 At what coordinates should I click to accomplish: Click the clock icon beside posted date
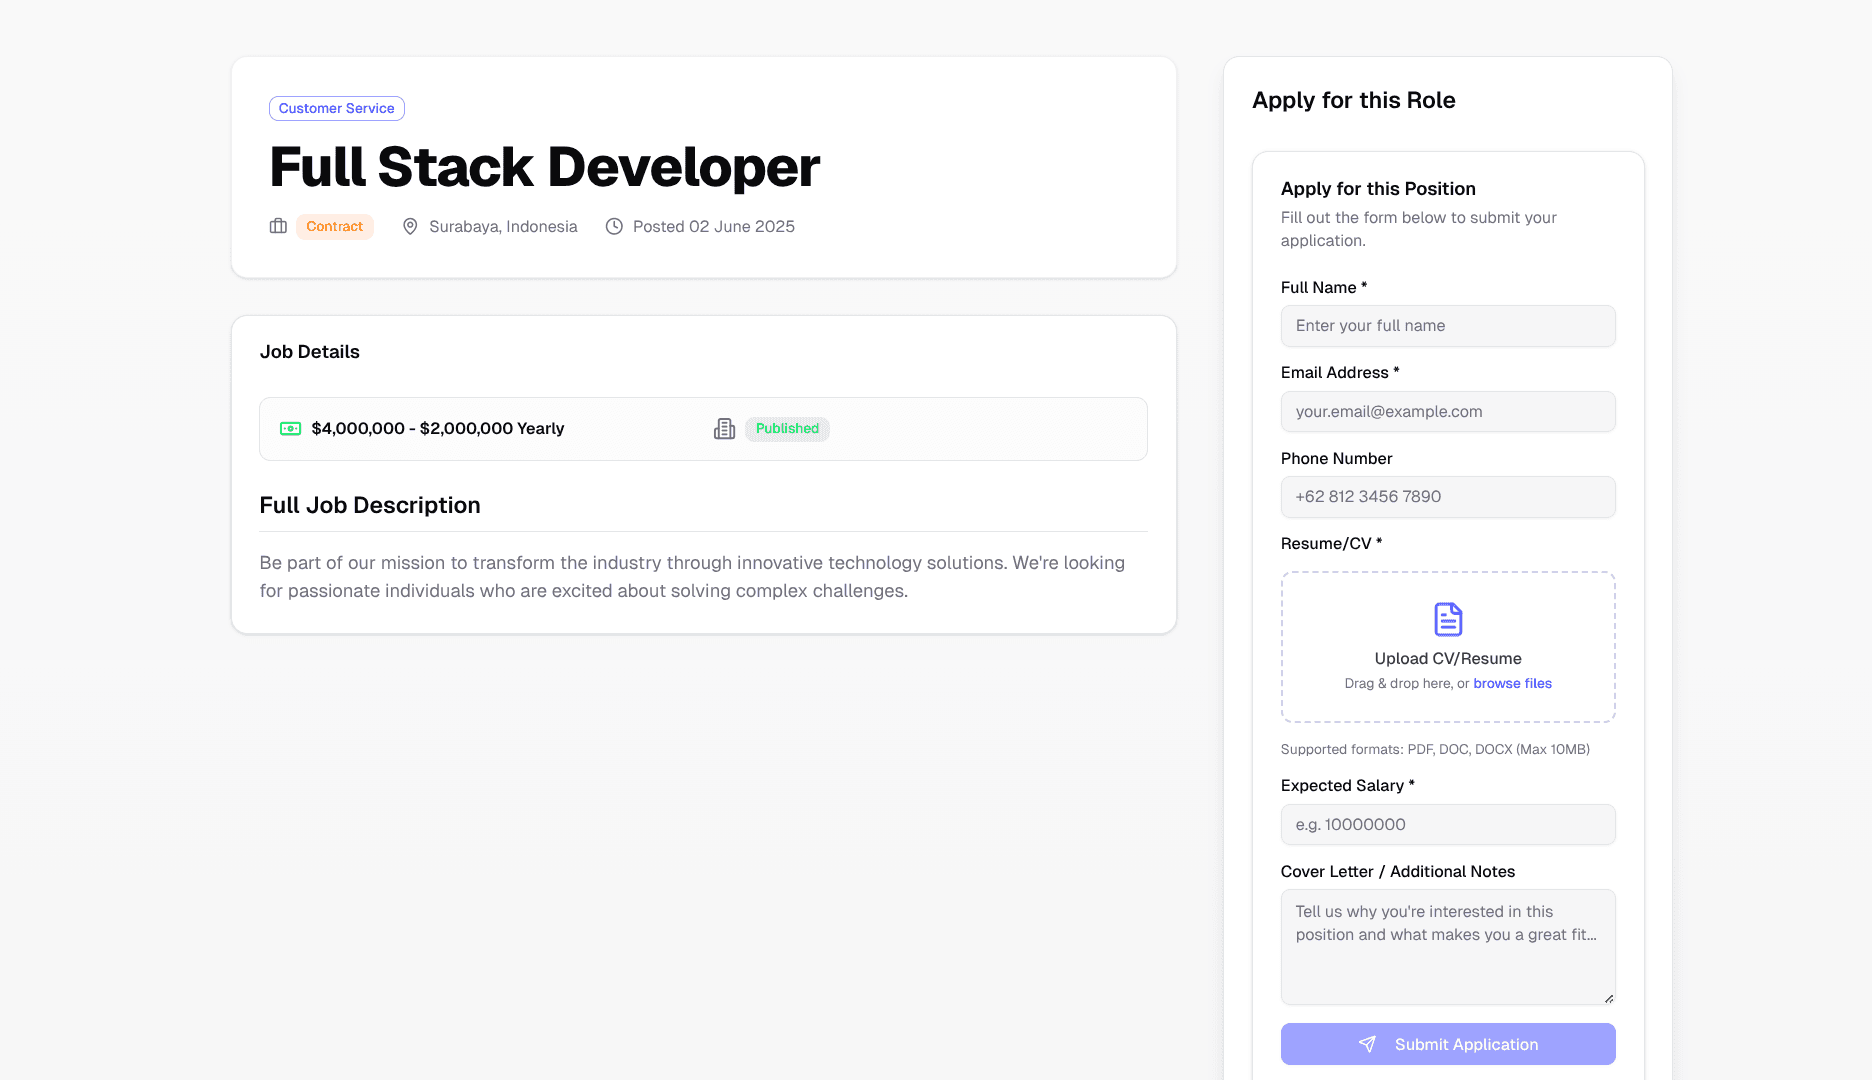coord(614,226)
